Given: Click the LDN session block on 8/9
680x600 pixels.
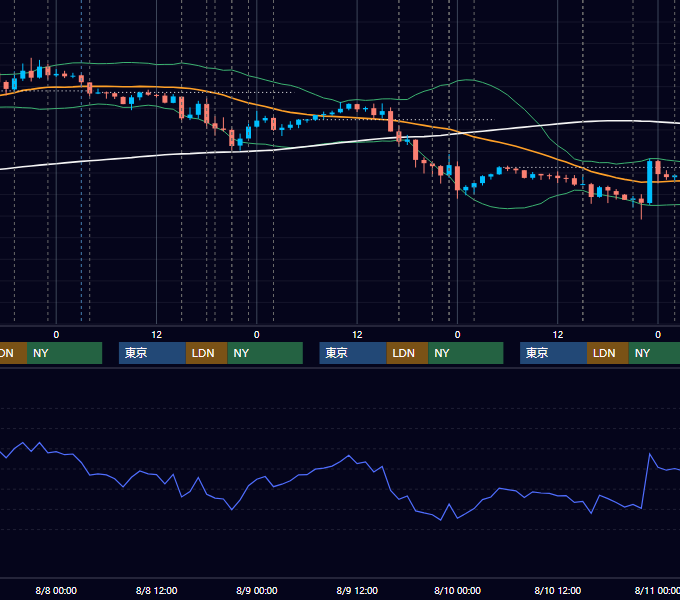Looking at the screenshot, I should point(407,353).
